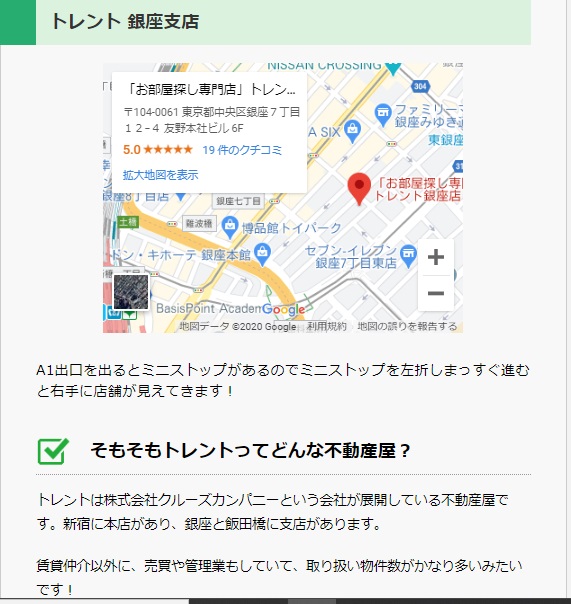Click the red トレント銀座店 map label
Viewport: 571px width, 604px height.
pos(418,189)
